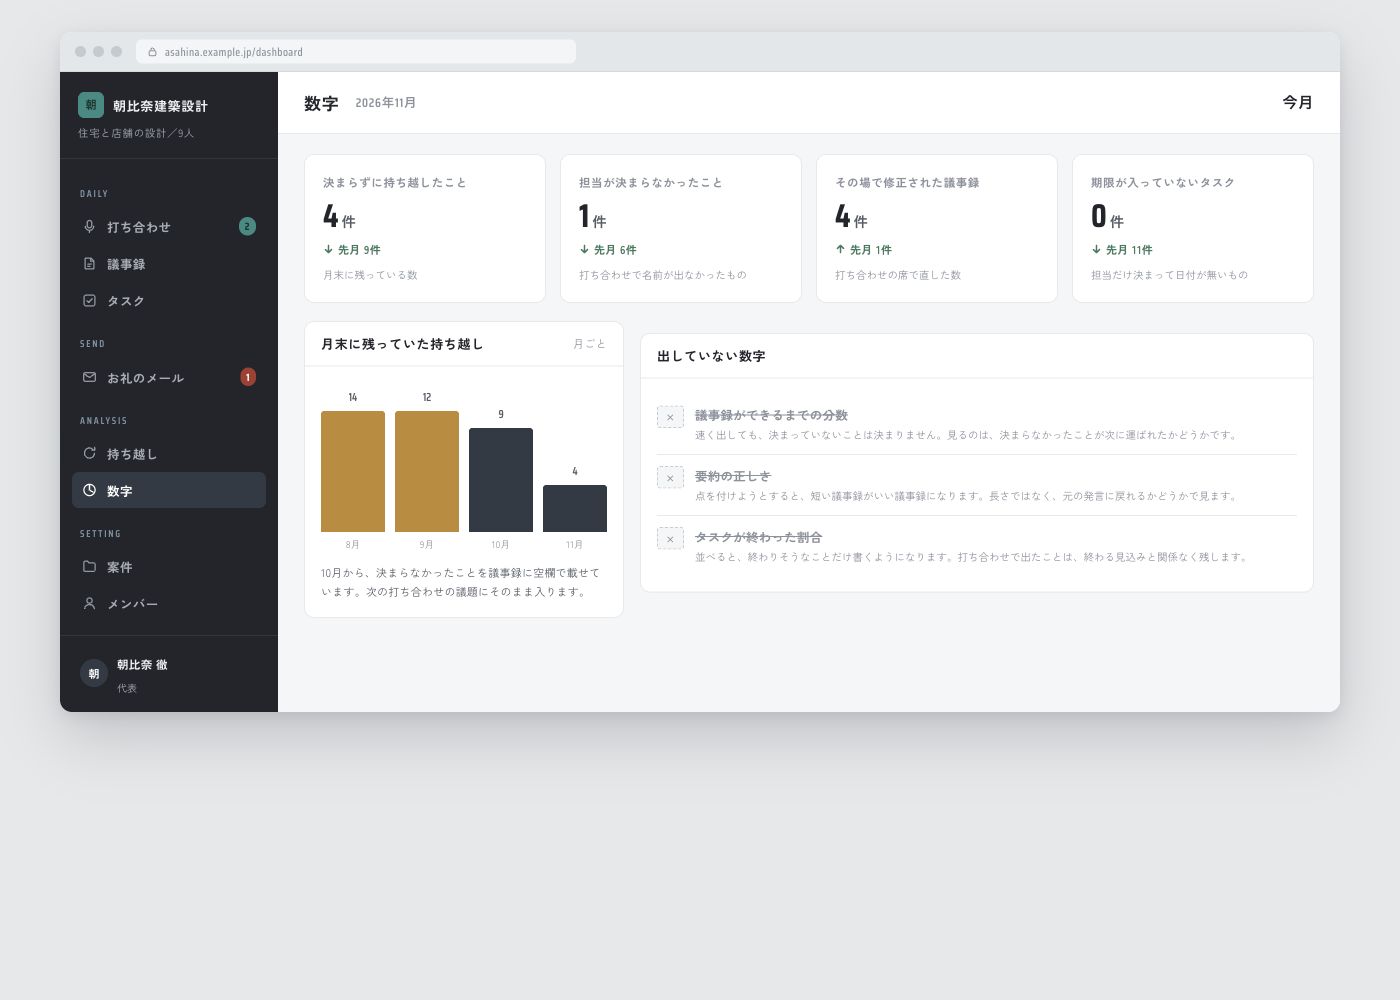
Task: Click the document icon beside 議事録
Action: click(x=89, y=264)
